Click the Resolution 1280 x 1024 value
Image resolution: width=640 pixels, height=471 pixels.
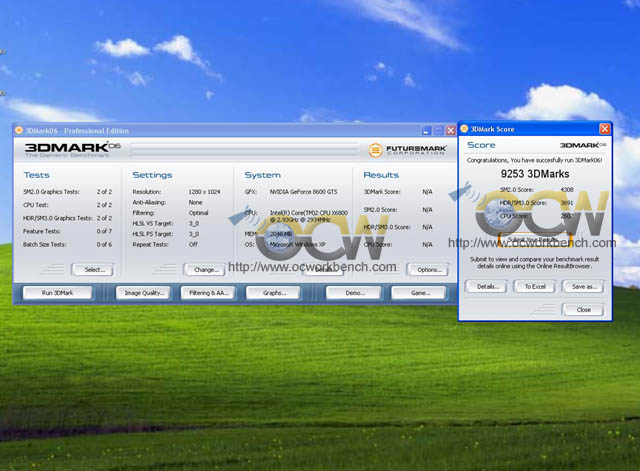(x=204, y=191)
